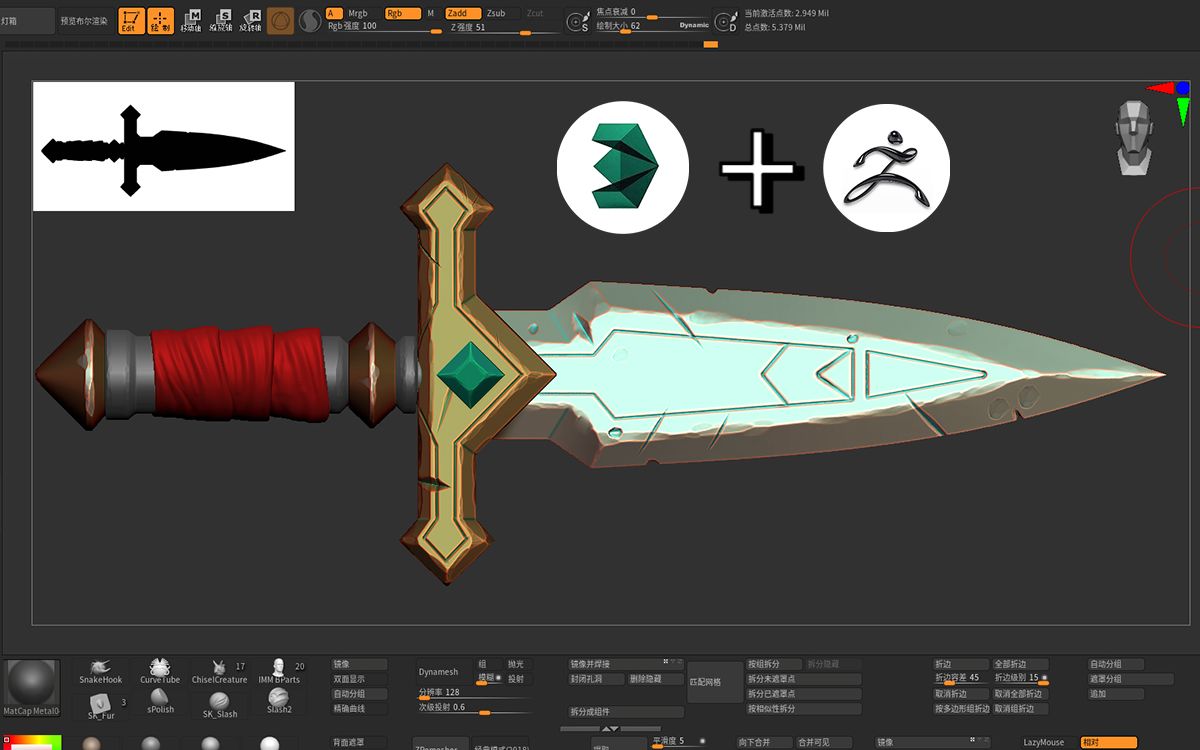
Task: Select the 缩放 (Scale) tool icon
Action: (x=222, y=19)
